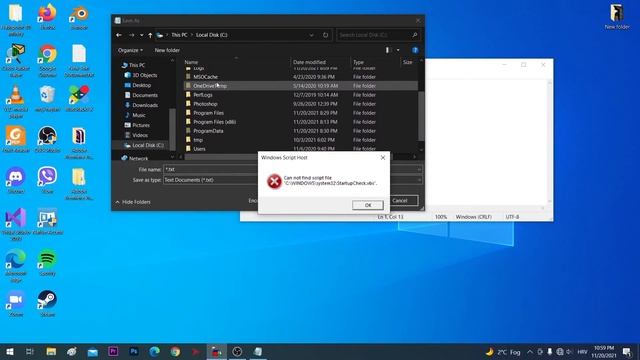Open Visual Studio desktop shortcut
Screen dimensions: 640x360
(x=16, y=224)
